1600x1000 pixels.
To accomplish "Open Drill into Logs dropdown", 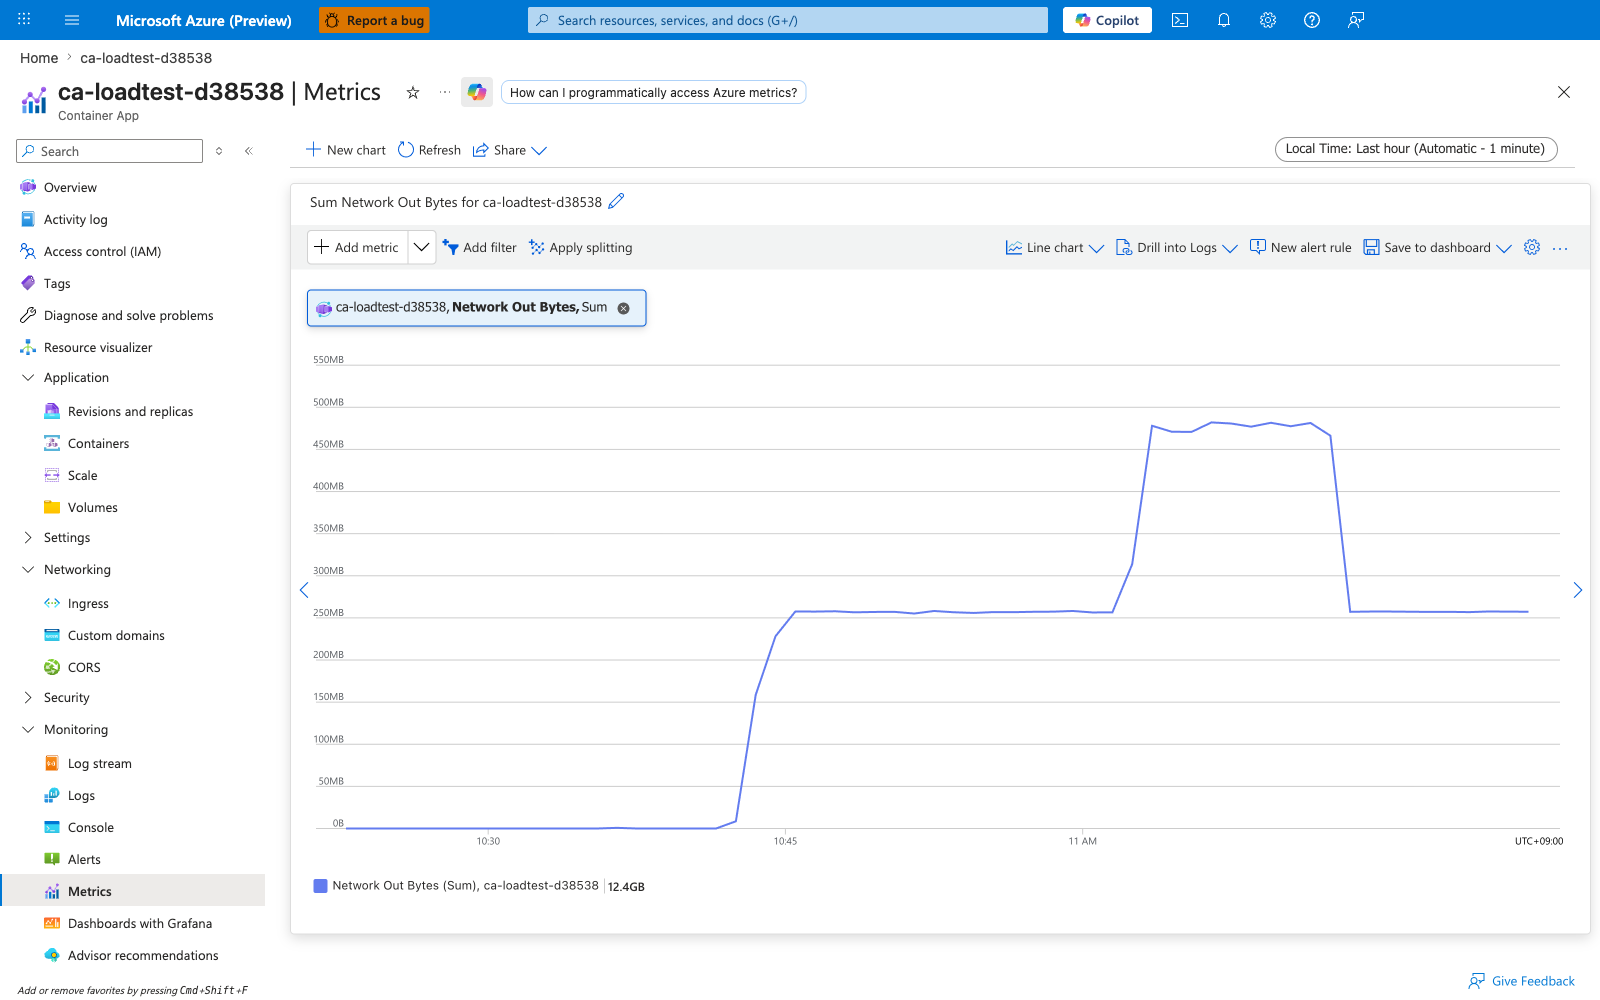I will (x=1177, y=248).
